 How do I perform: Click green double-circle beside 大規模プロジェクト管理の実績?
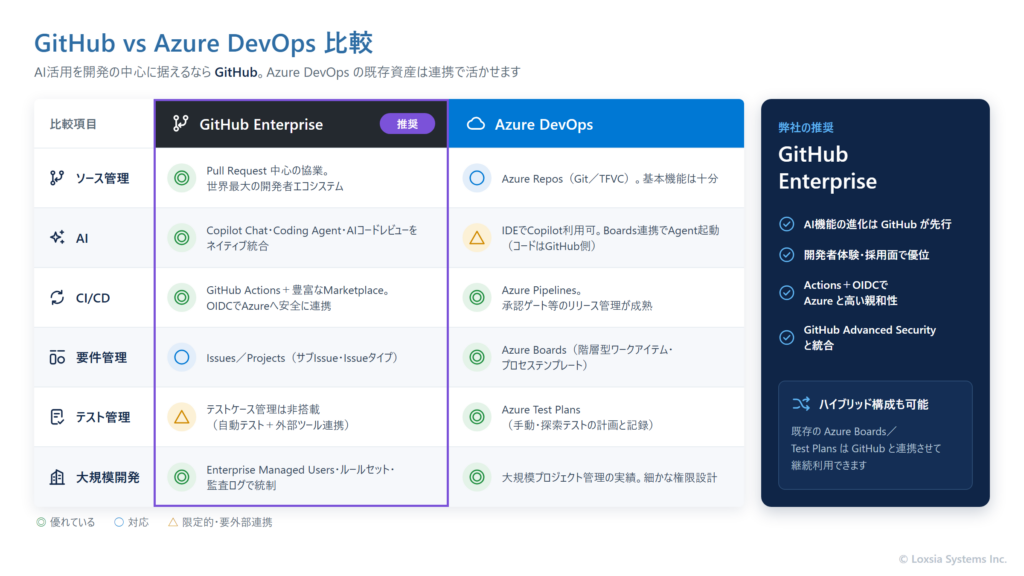[477, 477]
